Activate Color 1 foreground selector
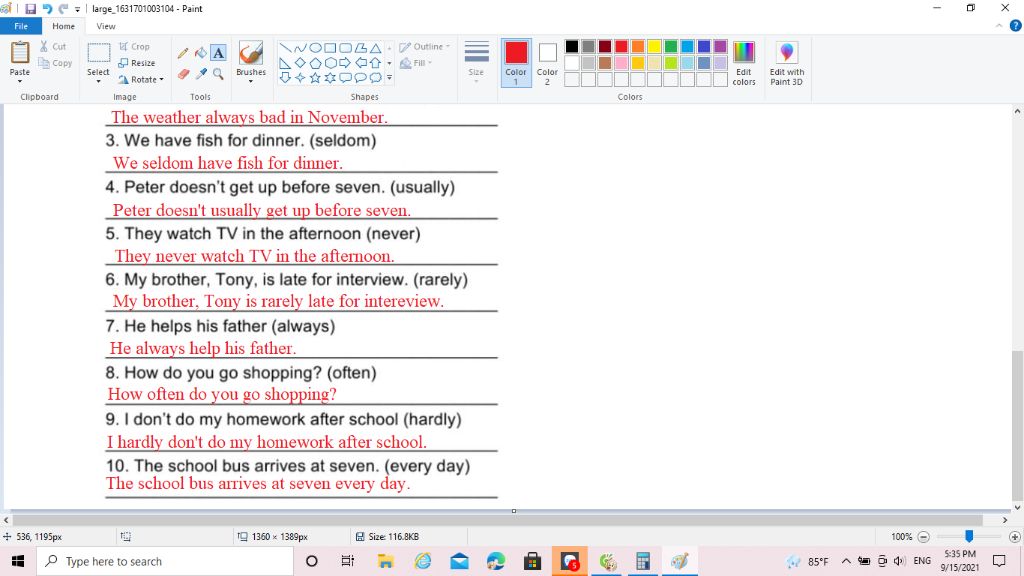This screenshot has height=576, width=1024. (x=516, y=63)
